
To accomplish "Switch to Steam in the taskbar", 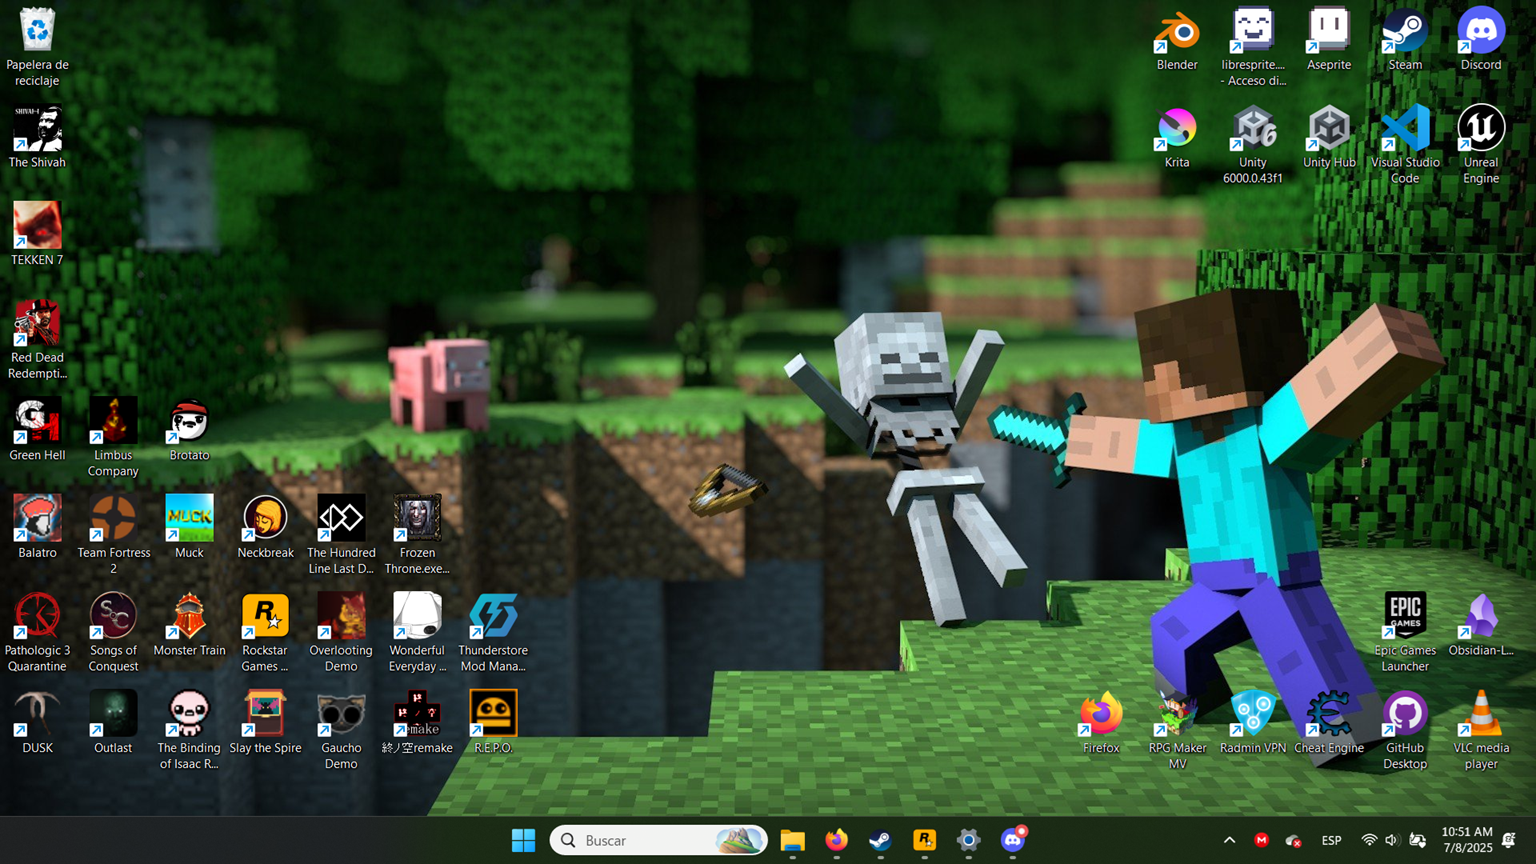I will click(881, 841).
